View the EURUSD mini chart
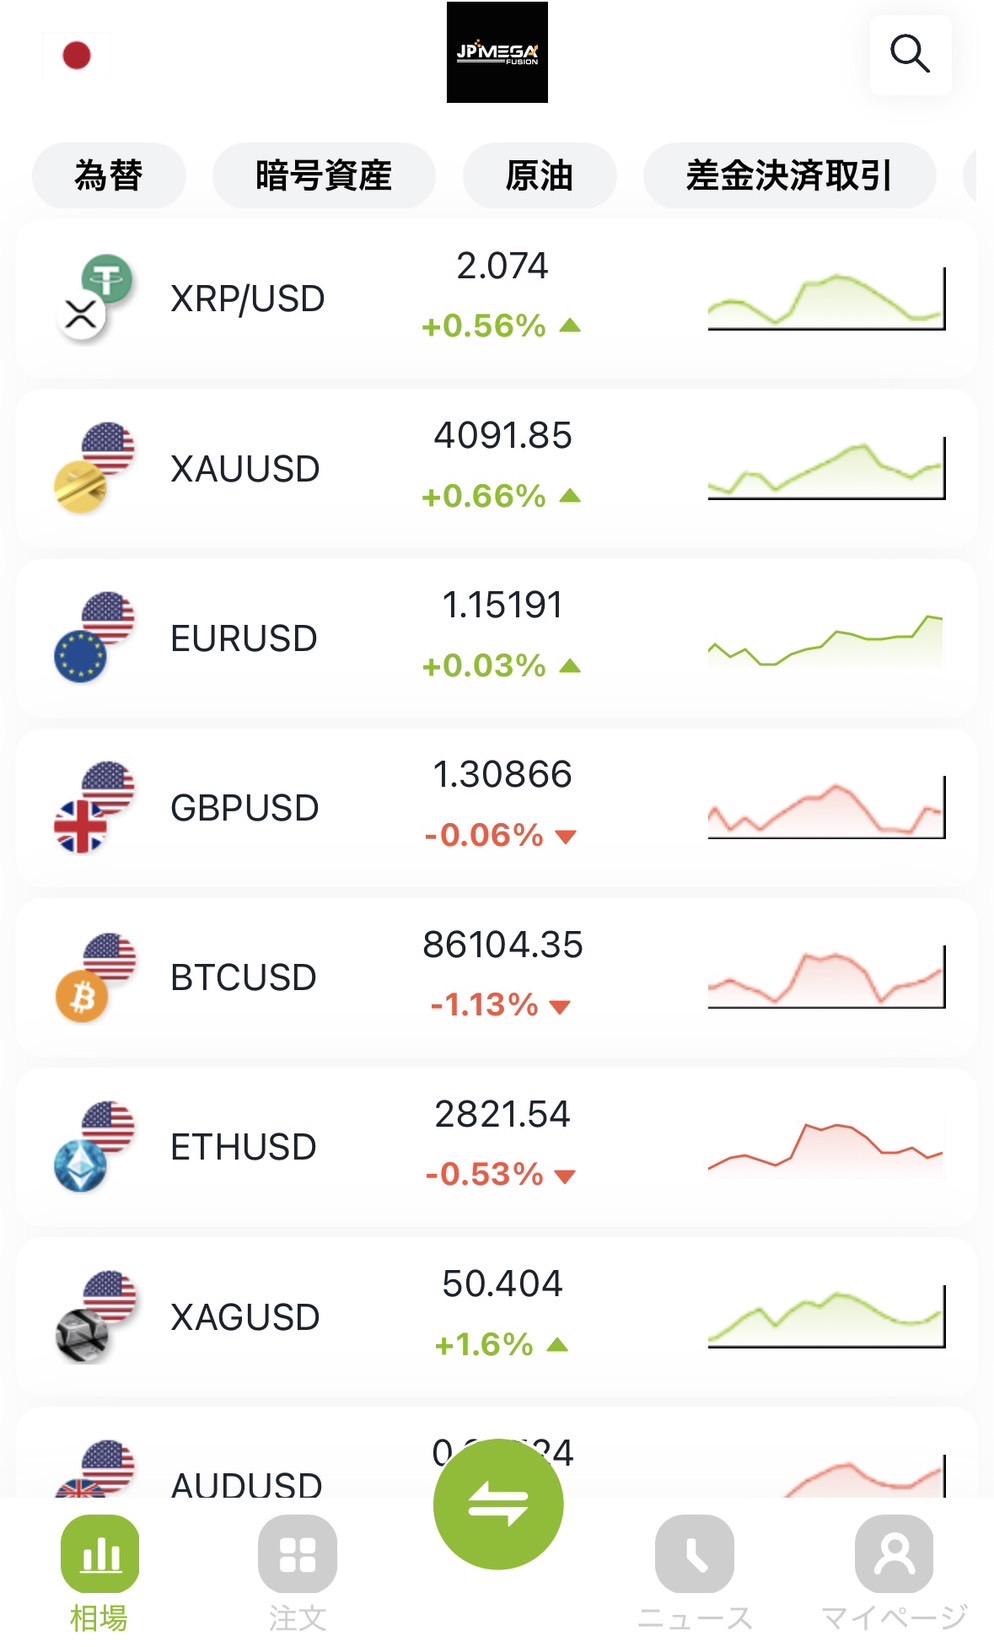The height and width of the screenshot is (1647, 994). point(825,640)
